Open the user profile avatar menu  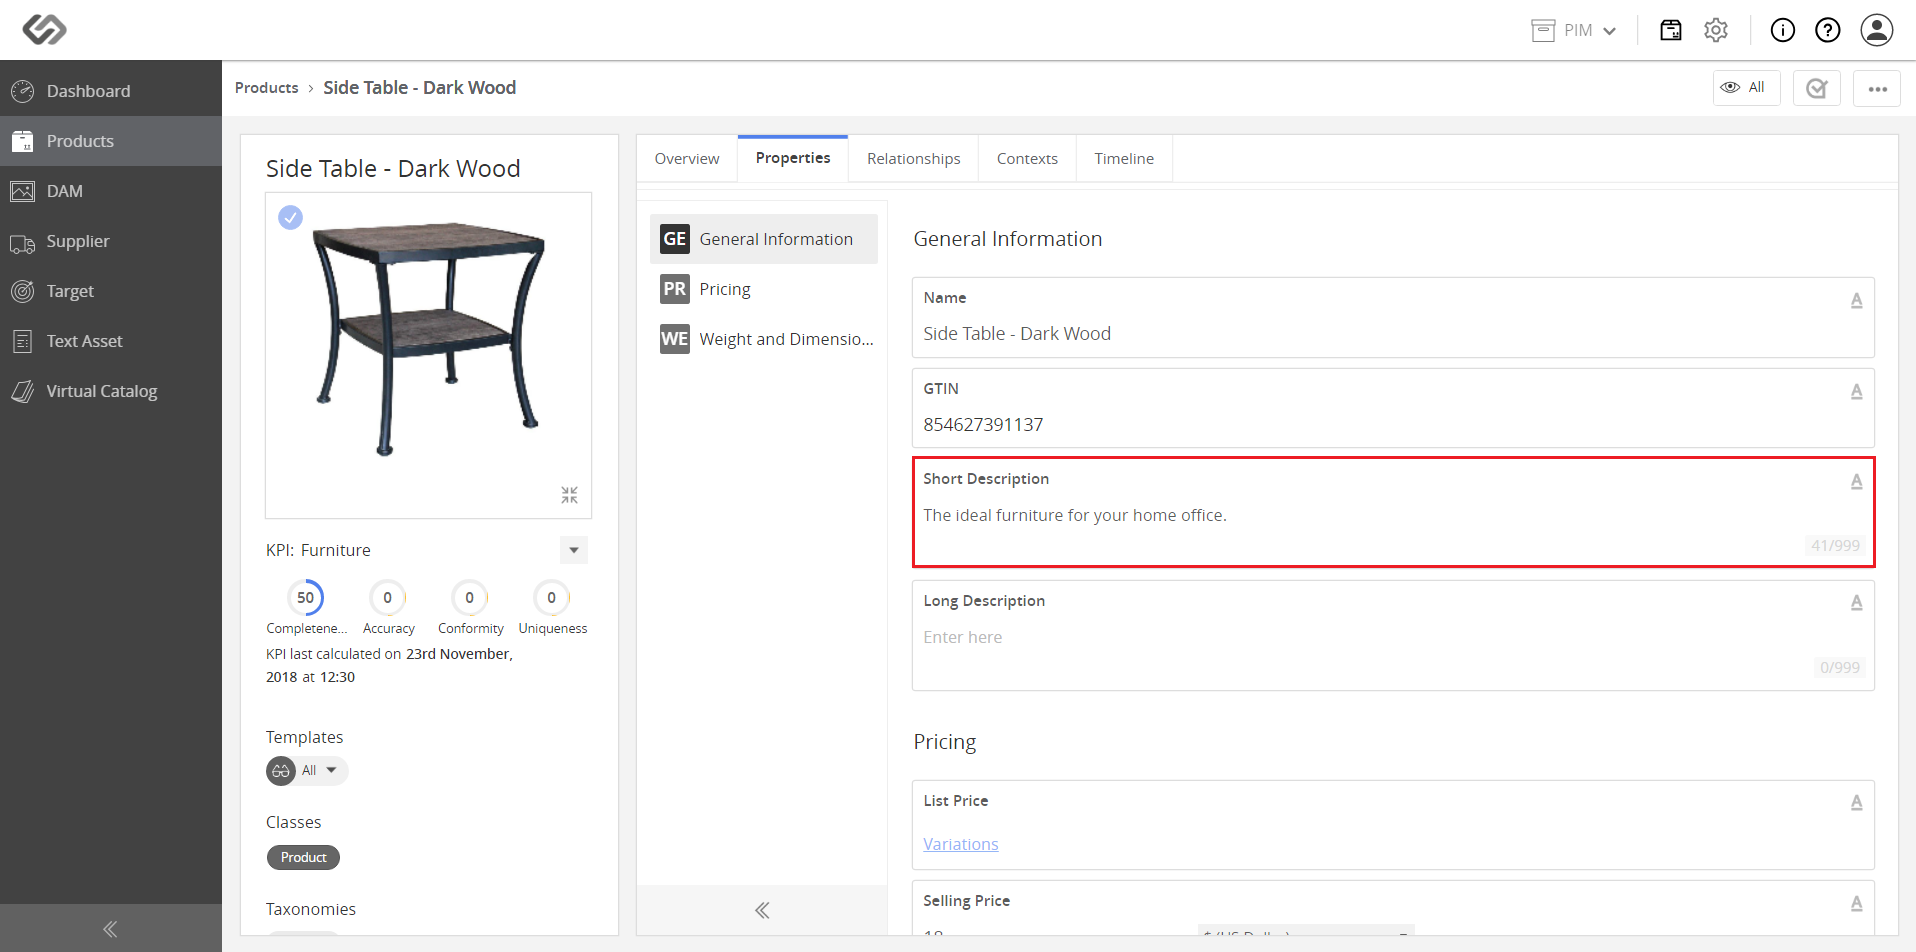[x=1877, y=30]
